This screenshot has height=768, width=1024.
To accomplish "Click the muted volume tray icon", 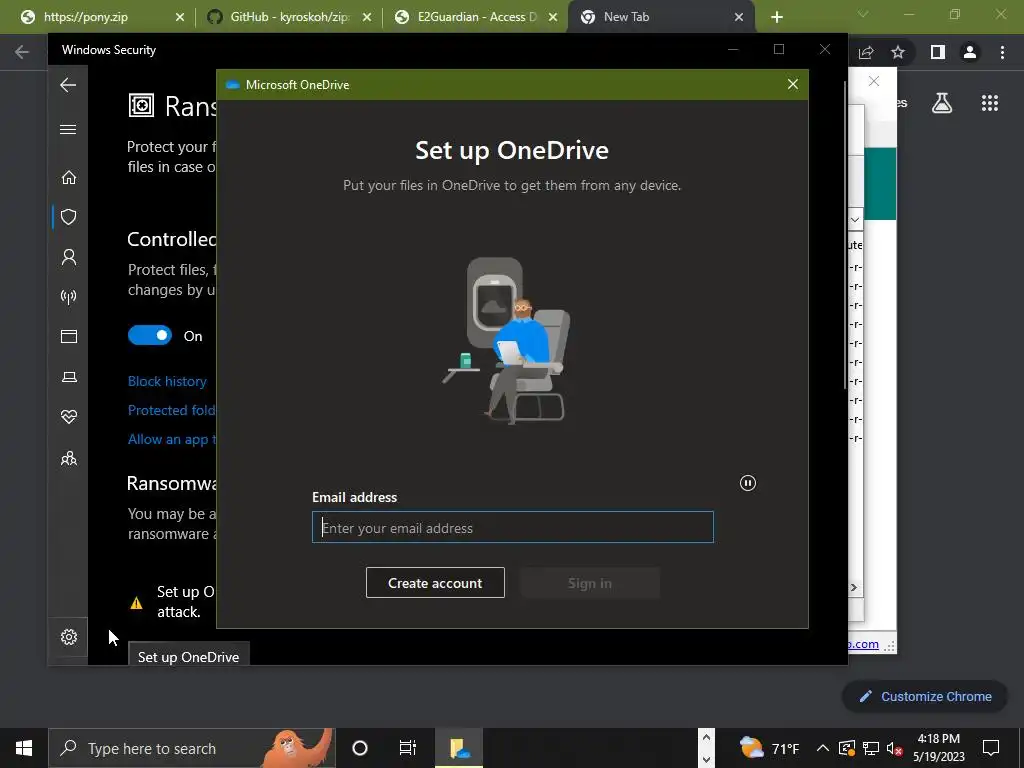I will click(895, 748).
